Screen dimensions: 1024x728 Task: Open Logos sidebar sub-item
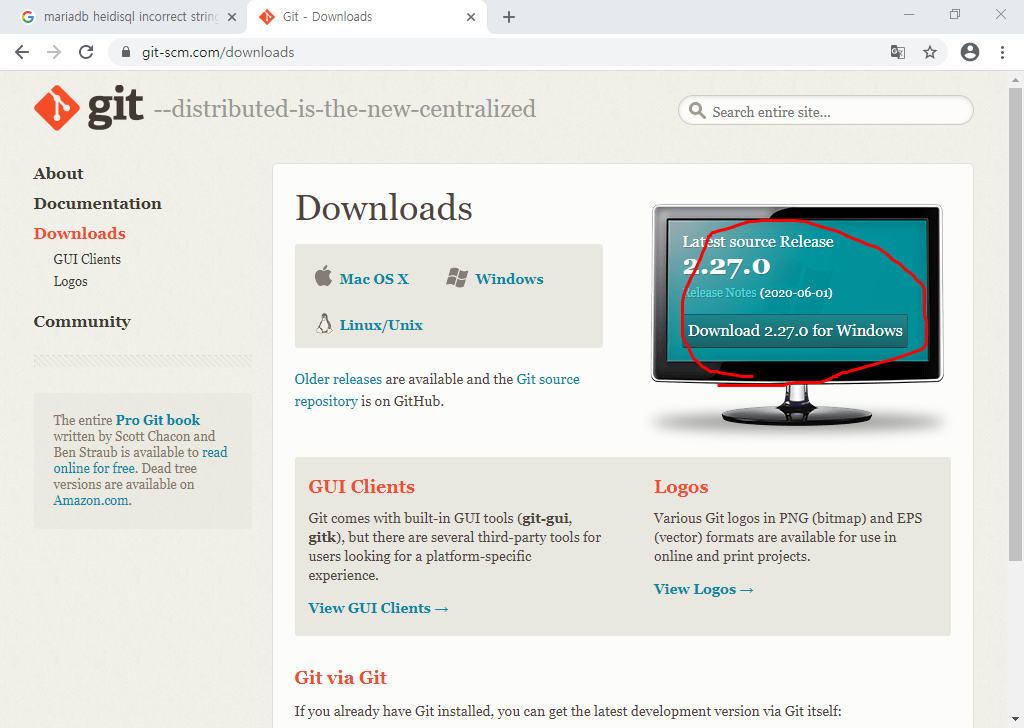coord(71,281)
